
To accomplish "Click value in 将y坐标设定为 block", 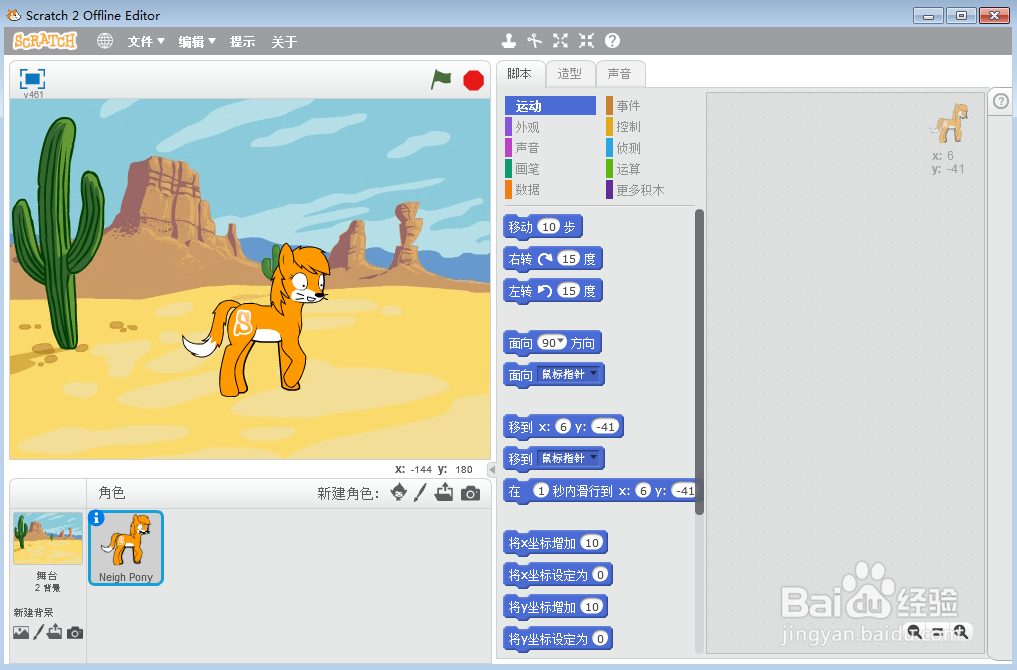I will [x=600, y=638].
